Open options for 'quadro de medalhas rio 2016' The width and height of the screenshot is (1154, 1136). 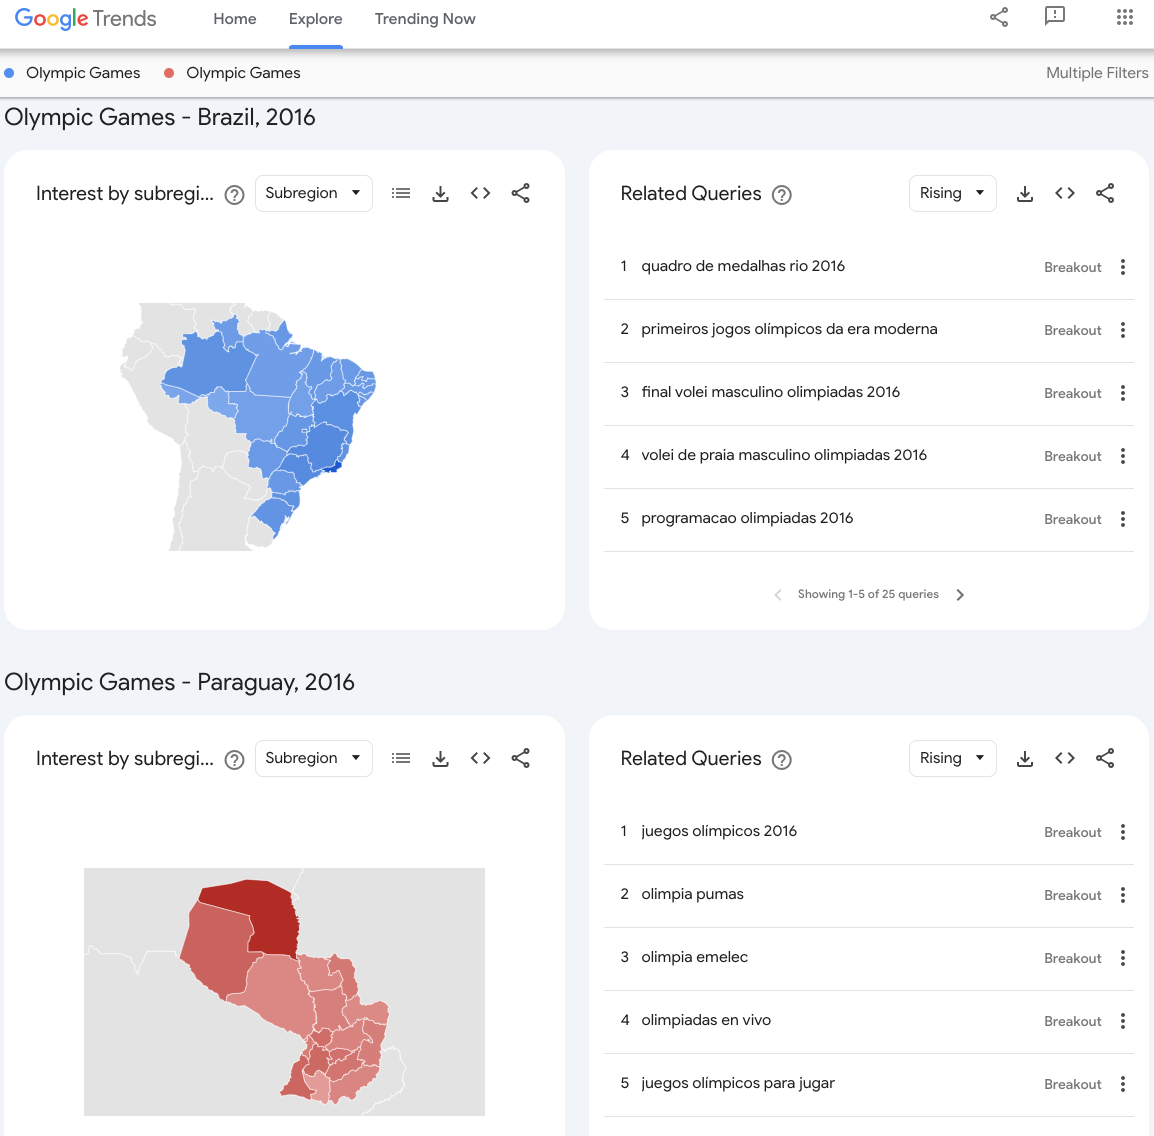pyautogui.click(x=1123, y=267)
